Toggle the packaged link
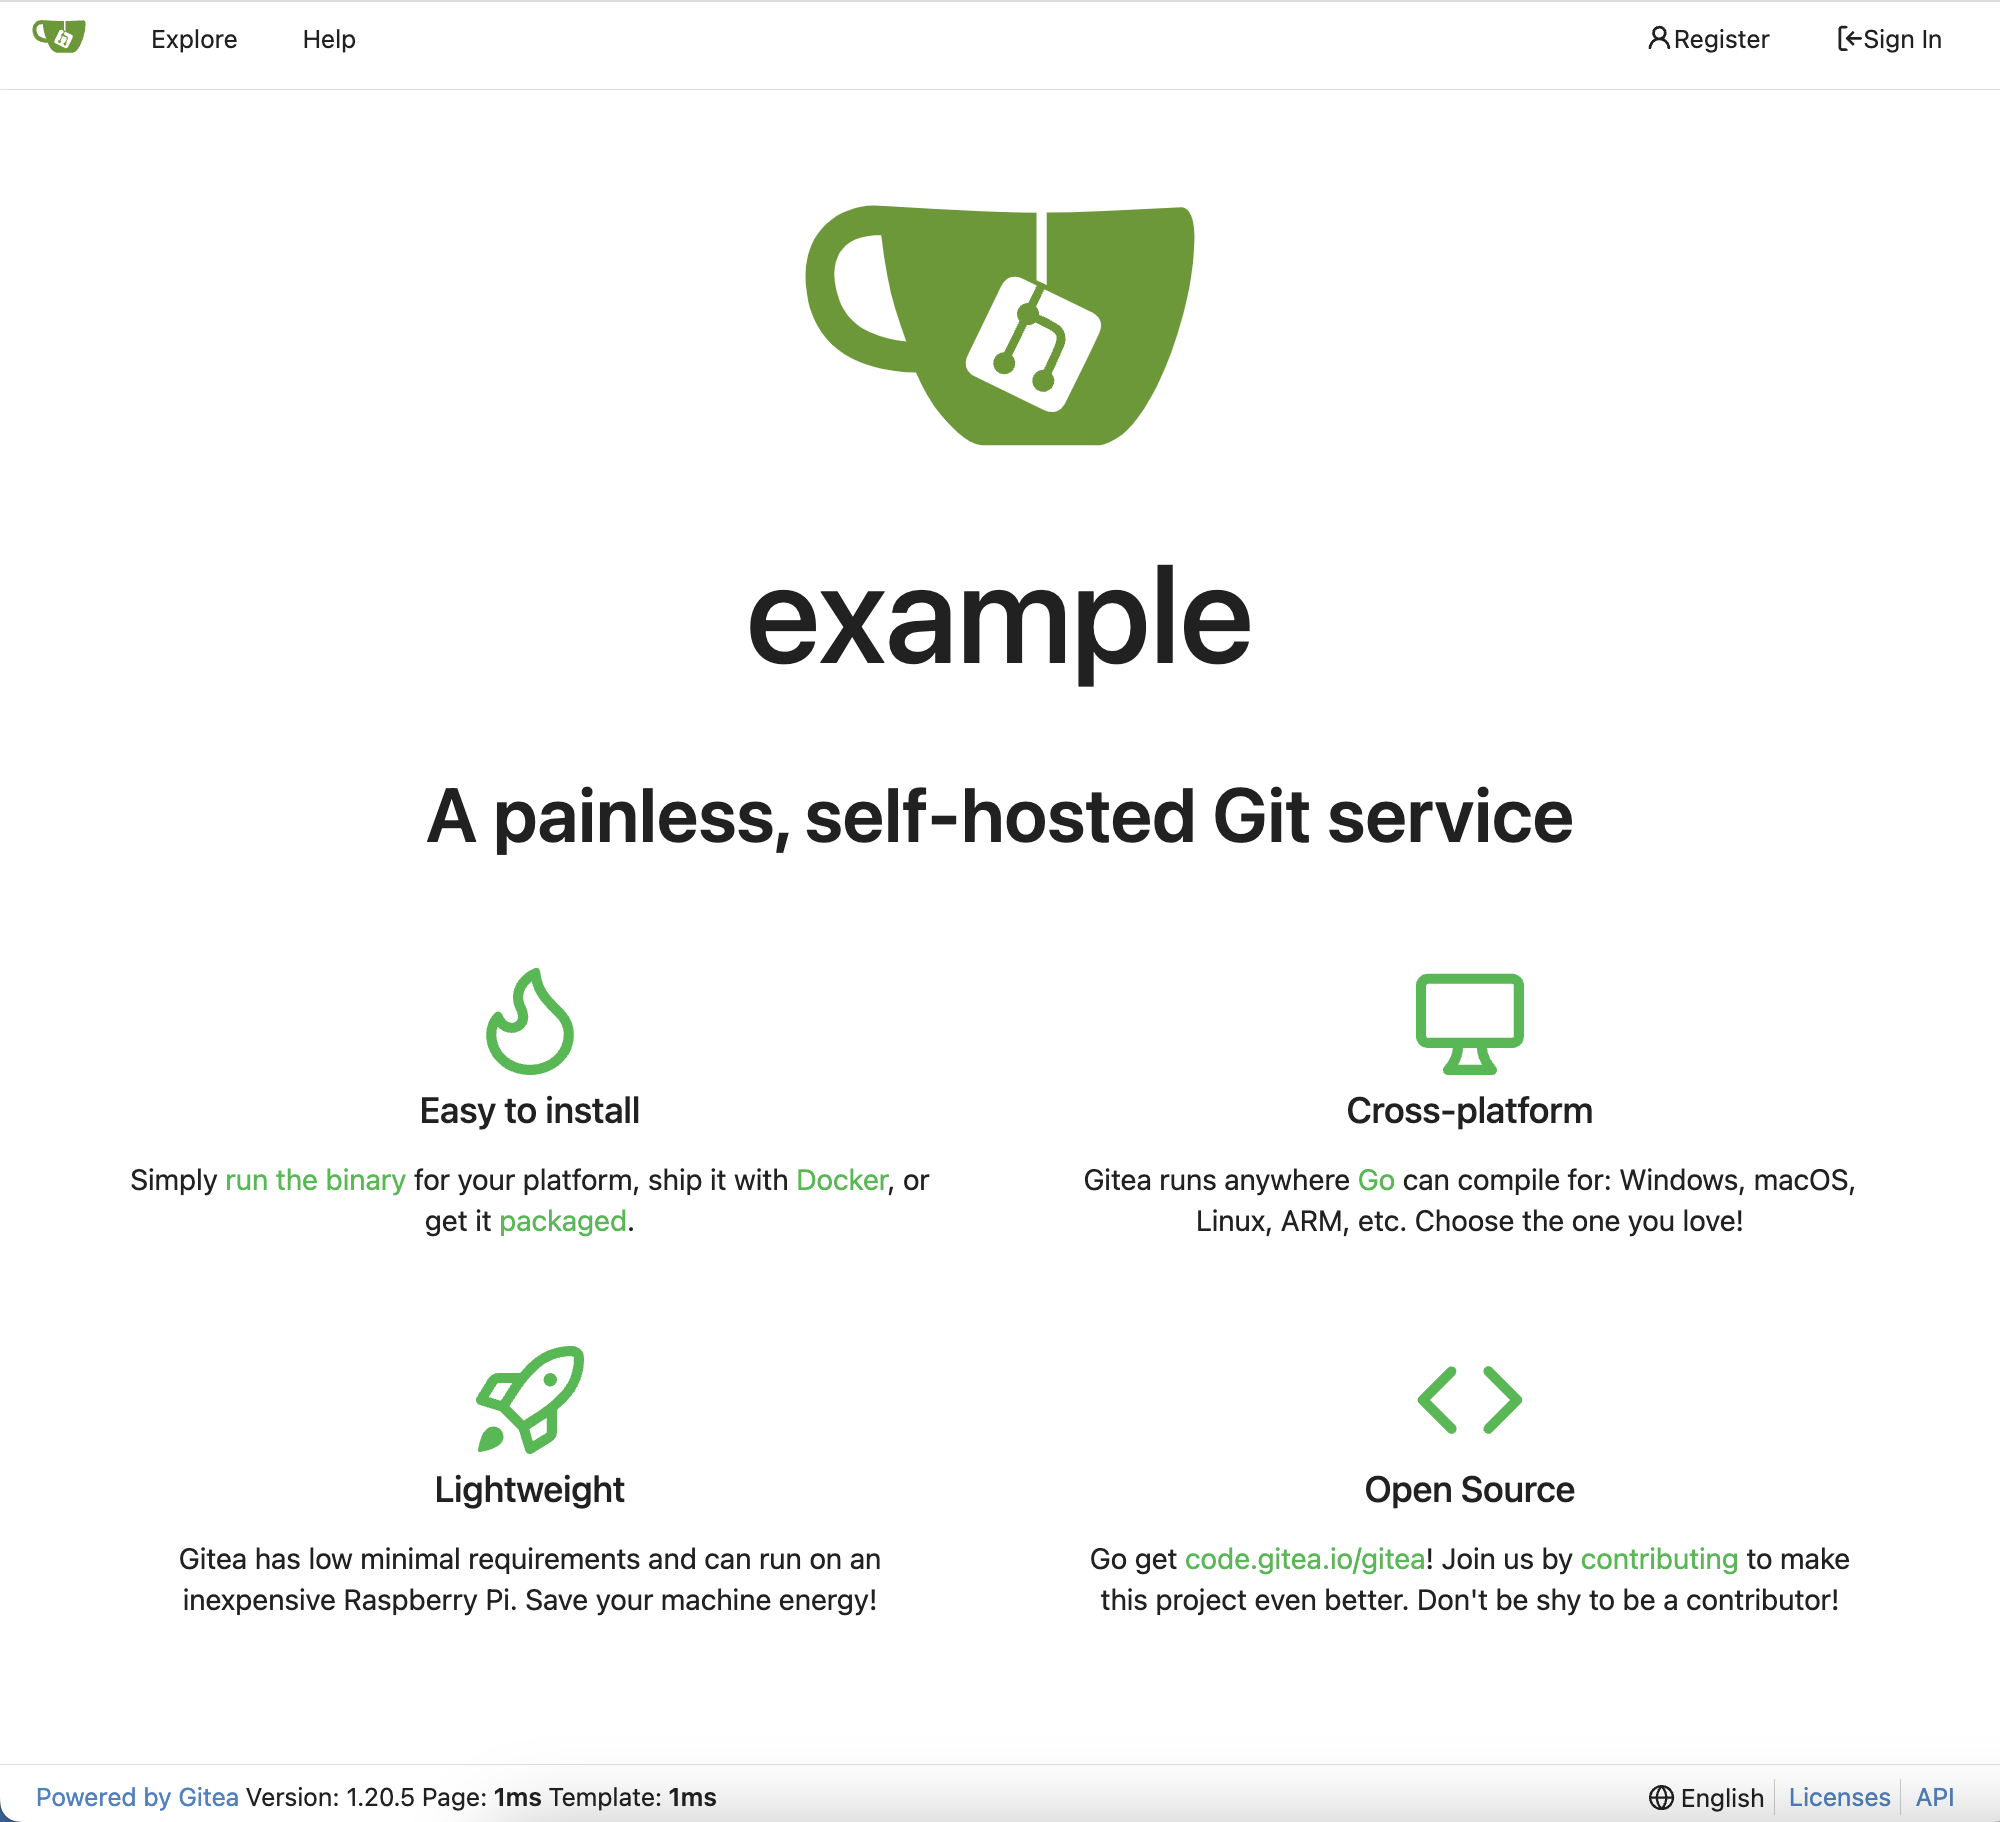2000x1822 pixels. 559,1221
